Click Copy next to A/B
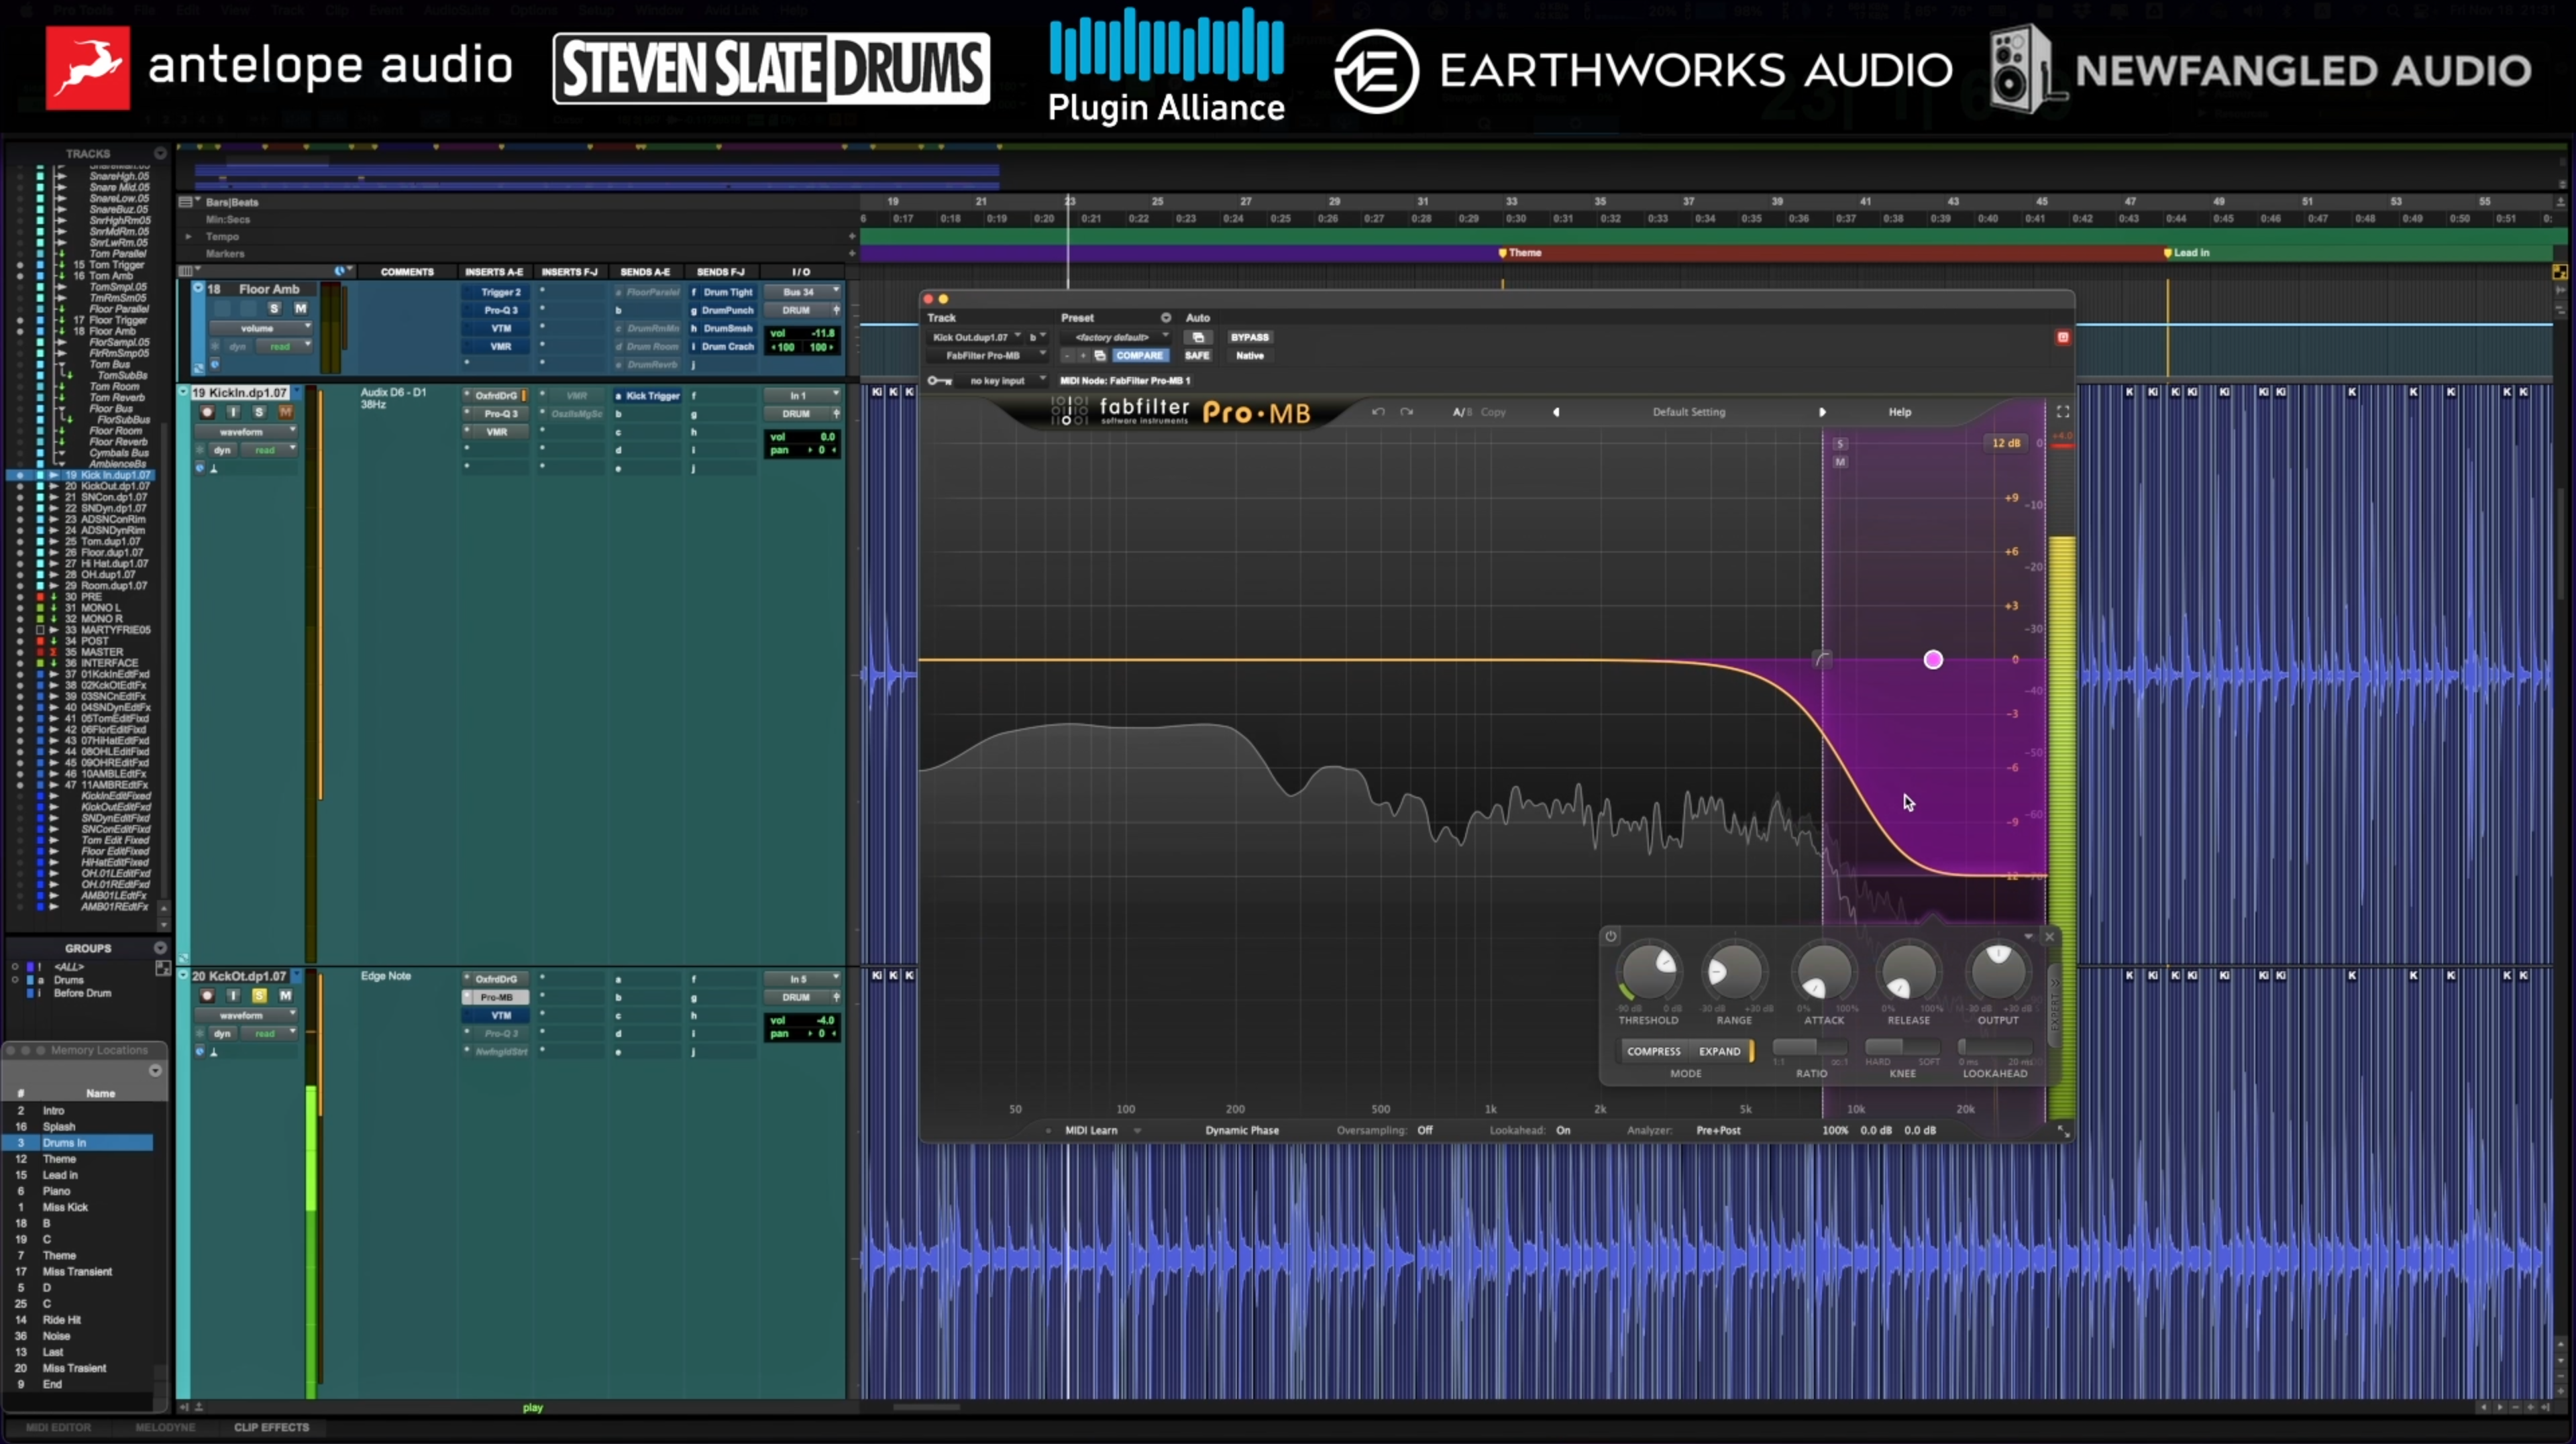 click(1492, 412)
